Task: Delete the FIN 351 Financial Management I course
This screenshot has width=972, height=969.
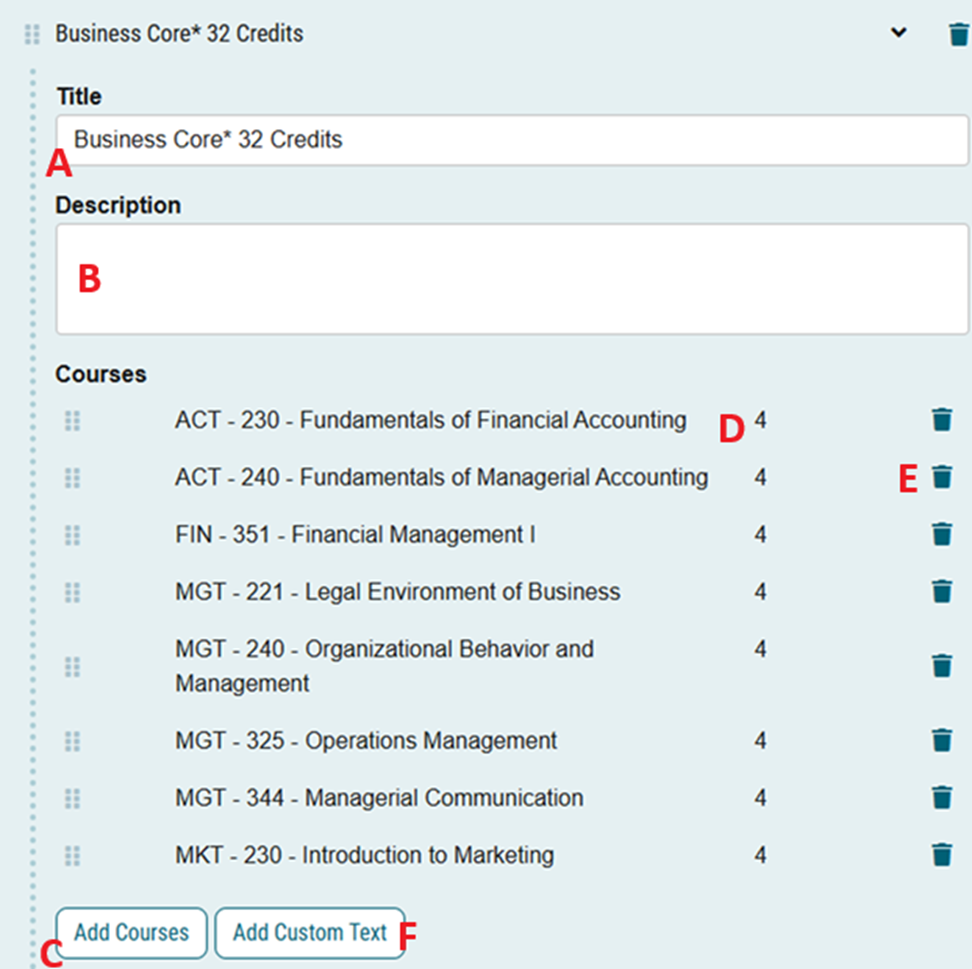Action: click(x=941, y=534)
